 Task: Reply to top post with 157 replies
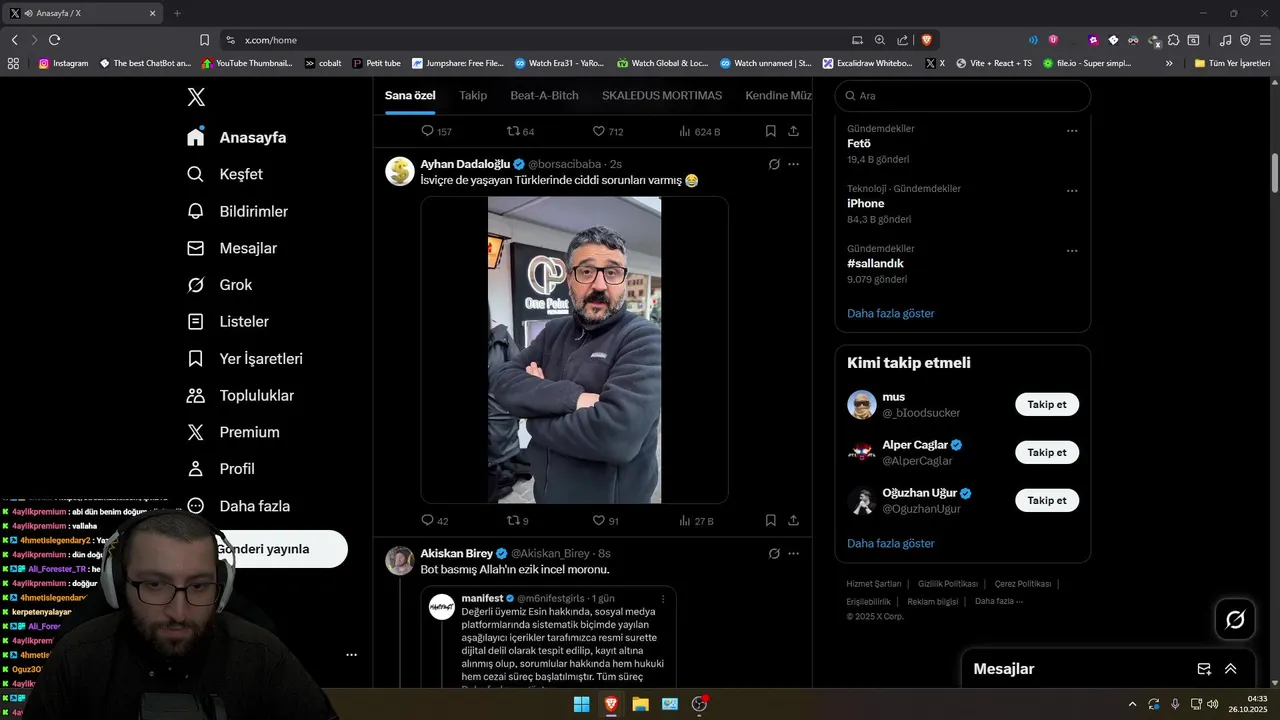[x=436, y=131]
